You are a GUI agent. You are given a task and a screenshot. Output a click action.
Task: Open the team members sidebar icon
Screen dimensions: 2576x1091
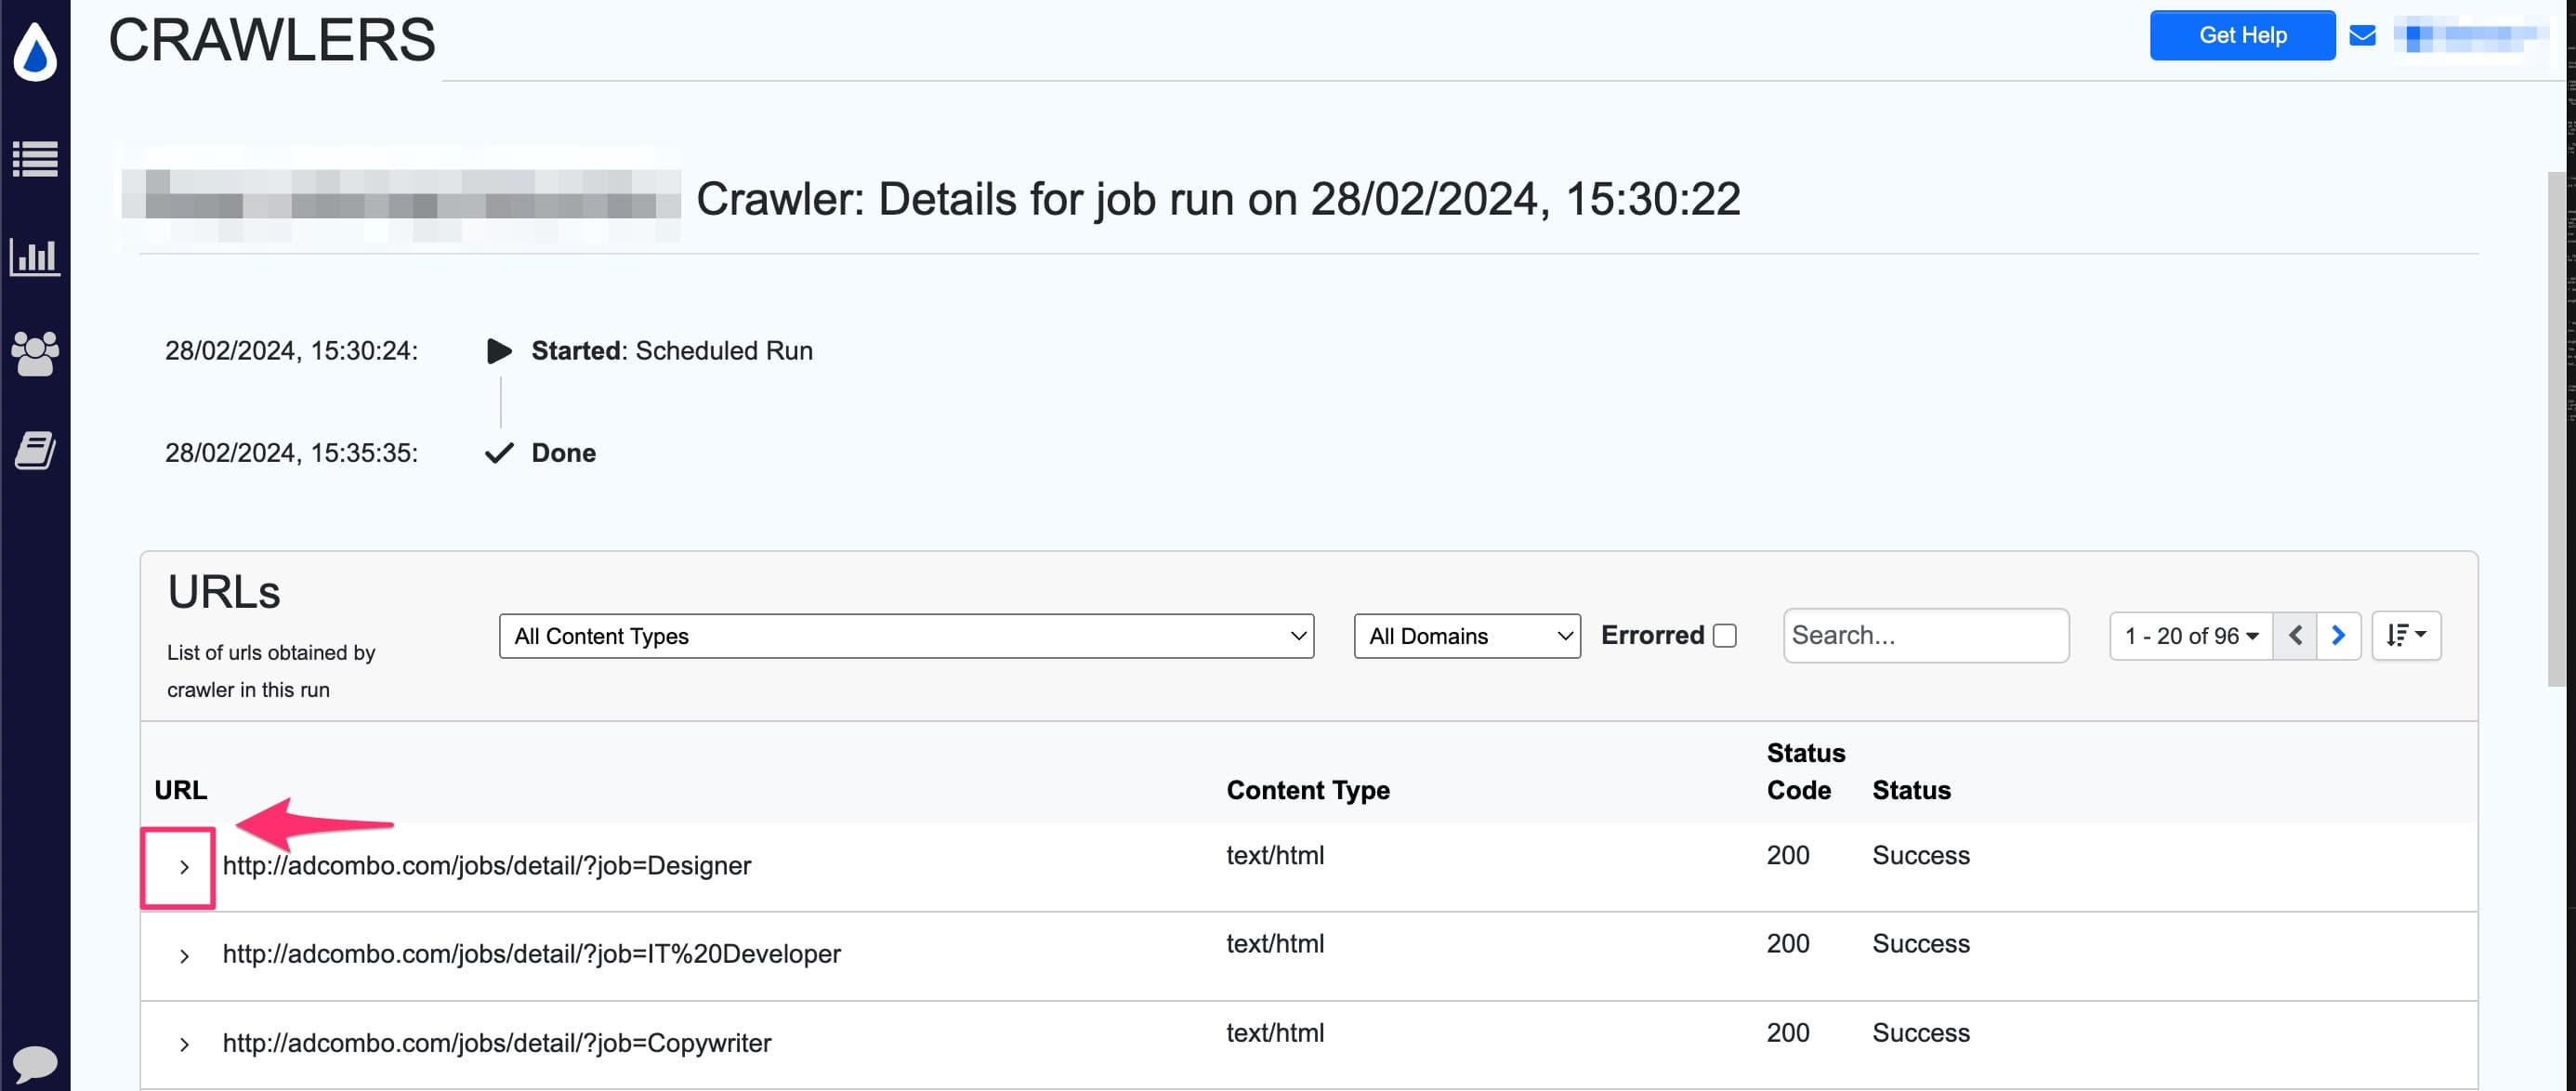(x=35, y=352)
